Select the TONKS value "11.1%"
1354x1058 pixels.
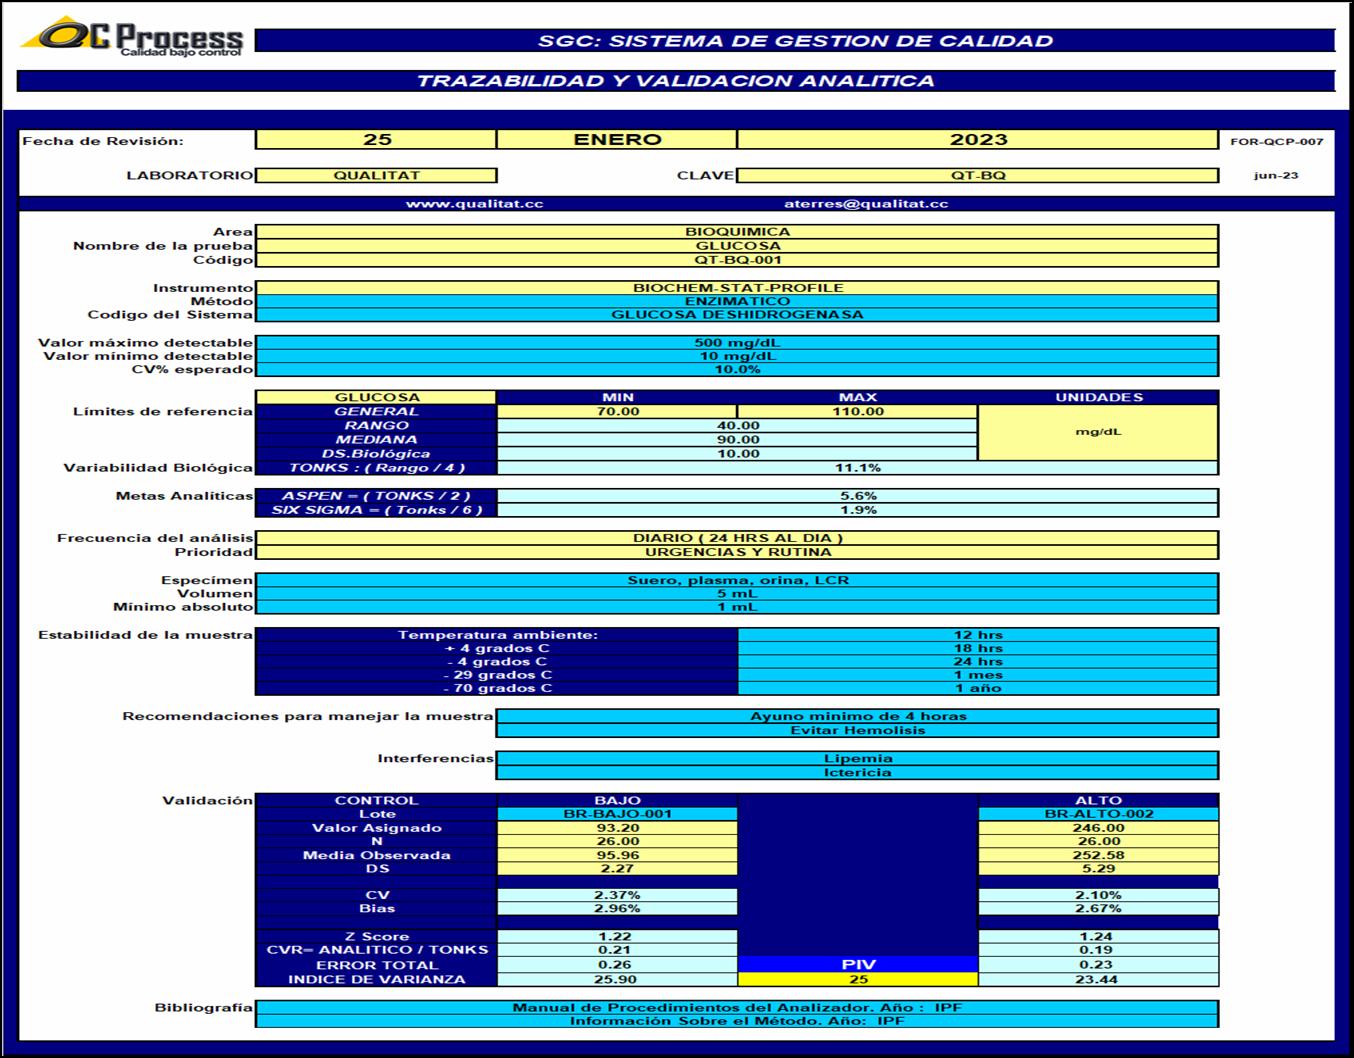click(x=857, y=467)
